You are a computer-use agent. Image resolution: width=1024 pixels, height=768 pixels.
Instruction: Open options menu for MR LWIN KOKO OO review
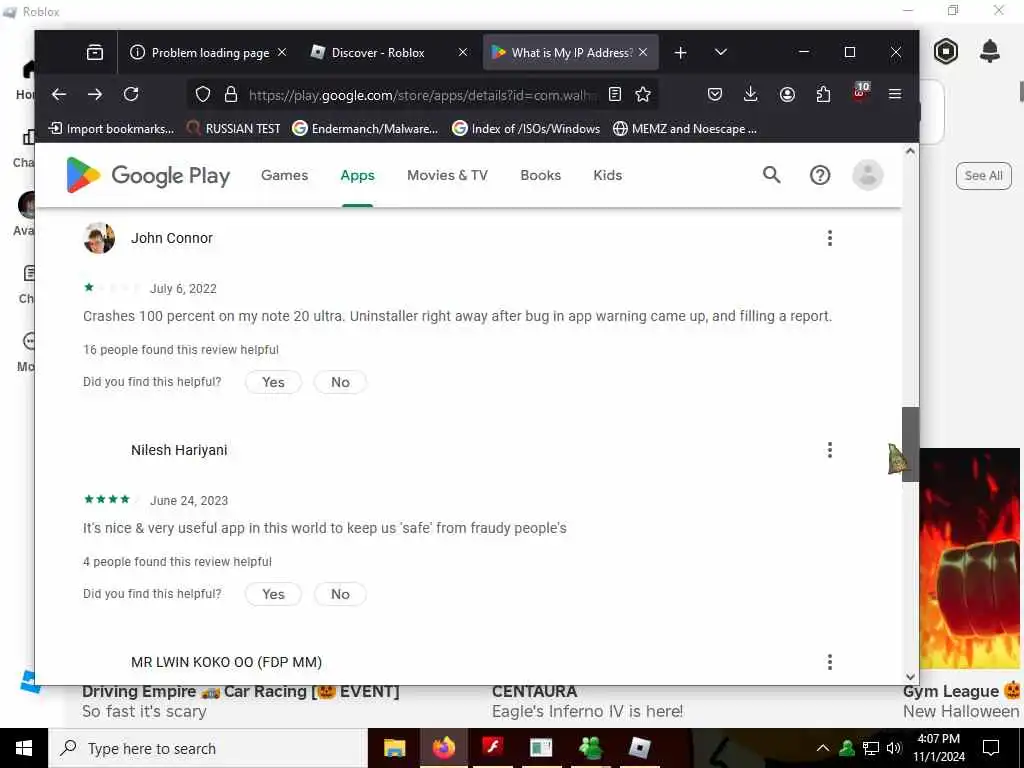coord(830,662)
